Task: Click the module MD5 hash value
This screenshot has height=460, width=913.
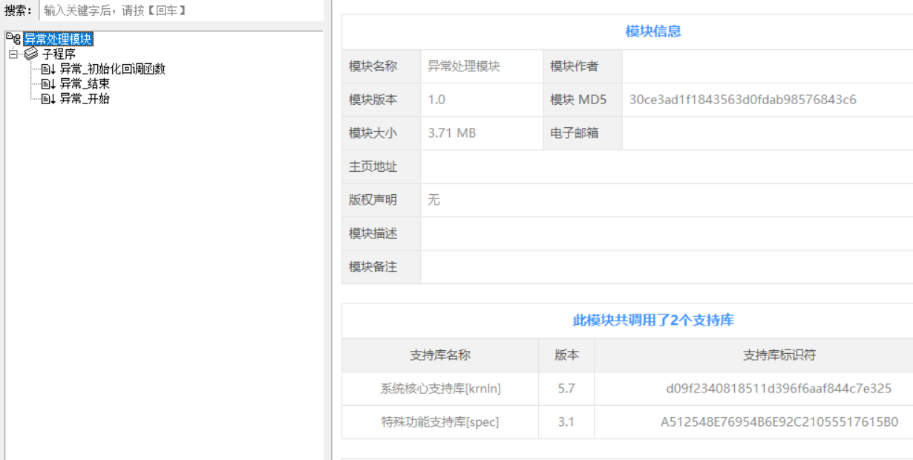Action: (x=743, y=99)
